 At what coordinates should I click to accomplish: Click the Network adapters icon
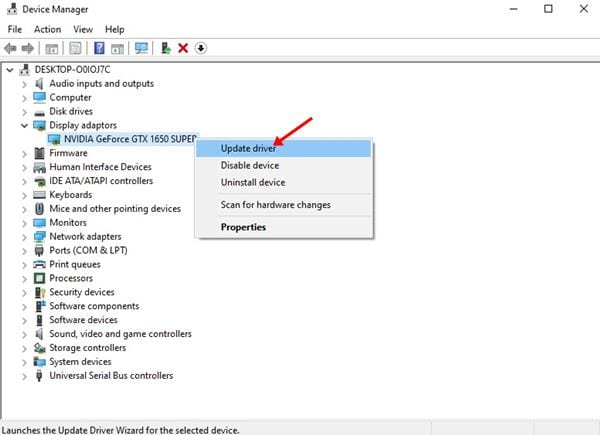[39, 237]
